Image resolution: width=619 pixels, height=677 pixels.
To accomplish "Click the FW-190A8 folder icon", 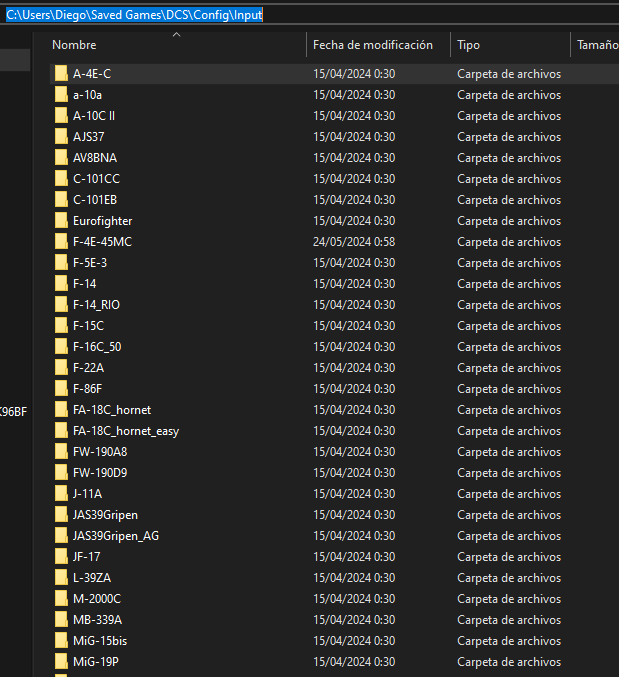I will 61,452.
